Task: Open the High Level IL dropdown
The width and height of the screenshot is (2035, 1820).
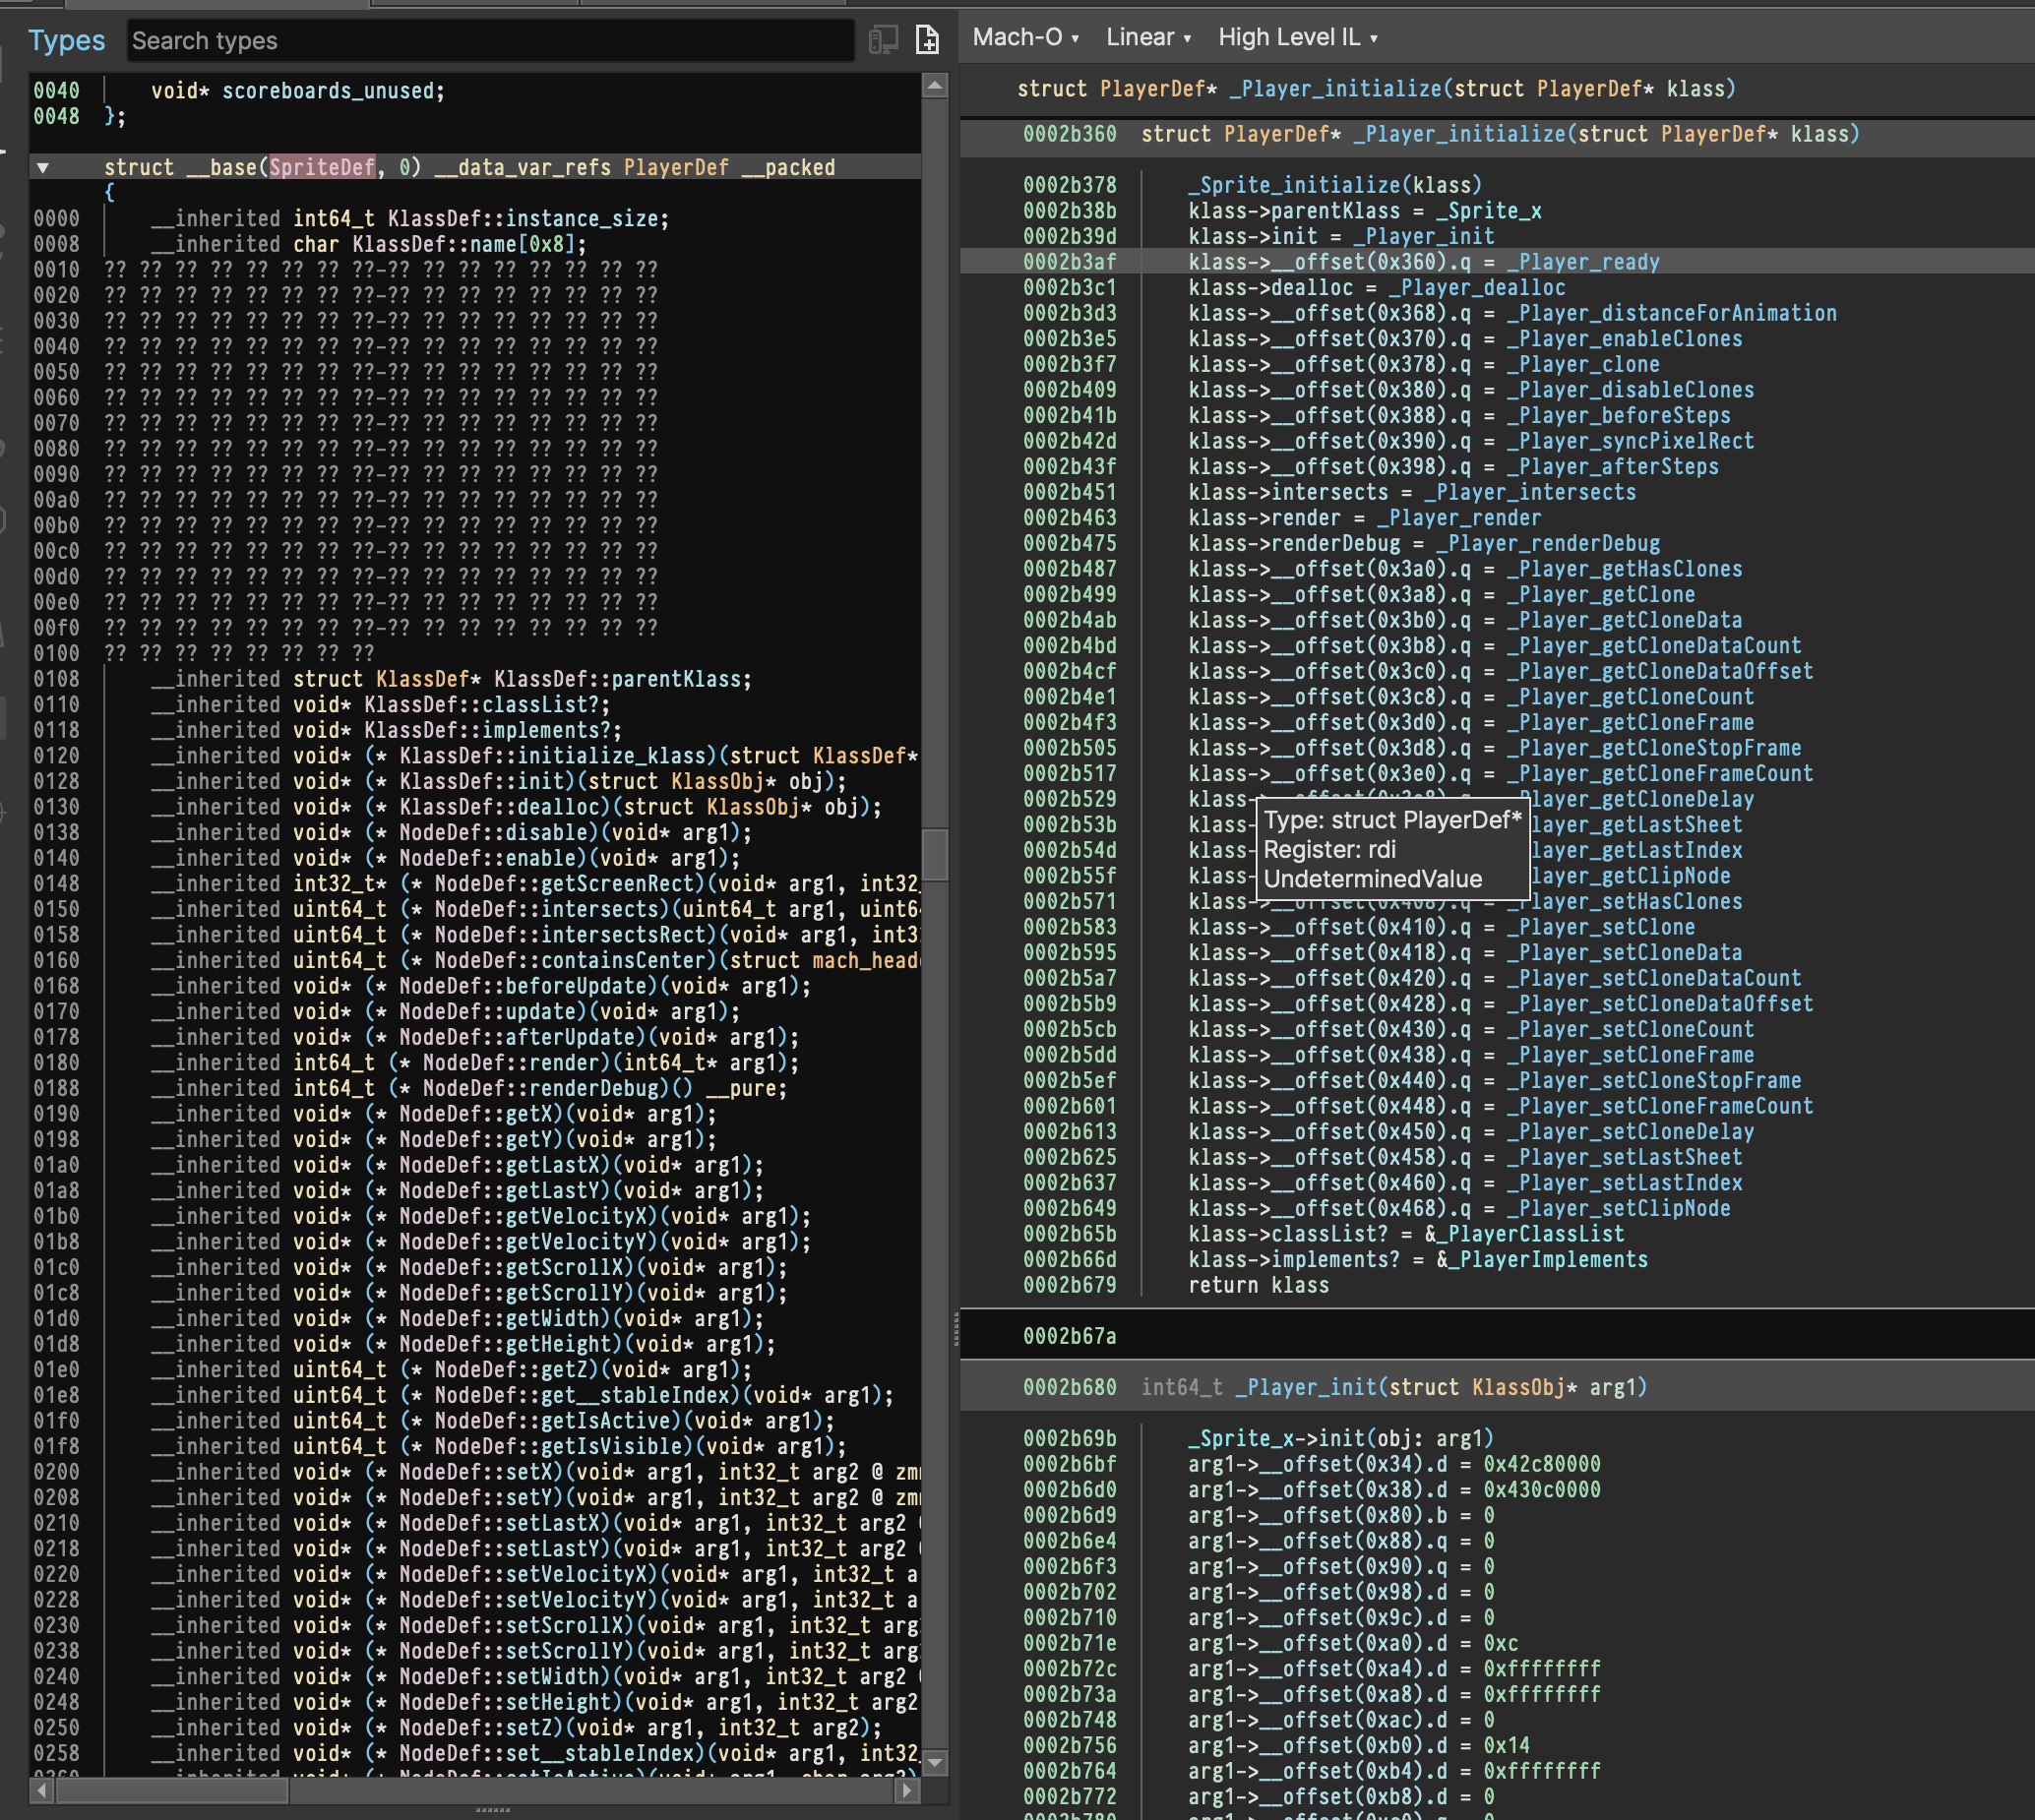Action: pyautogui.click(x=1297, y=36)
